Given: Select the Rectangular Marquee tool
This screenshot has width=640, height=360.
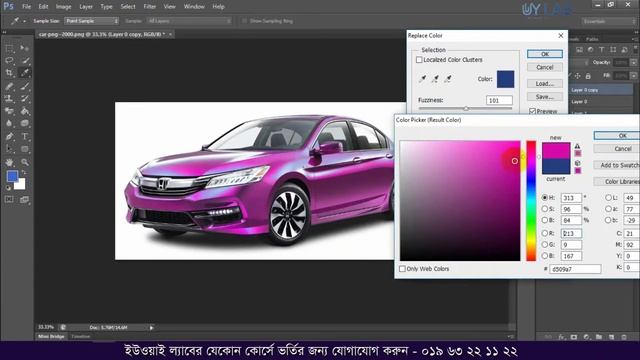Looking at the screenshot, I should 9,49.
